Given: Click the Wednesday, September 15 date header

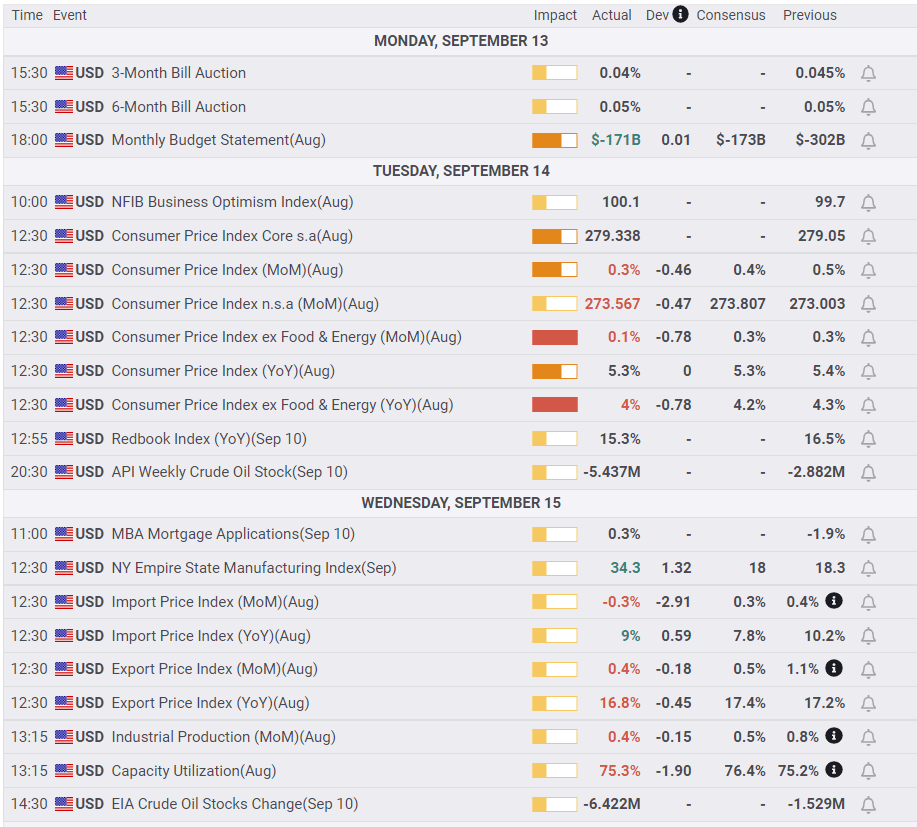Looking at the screenshot, I should pyautogui.click(x=461, y=503).
